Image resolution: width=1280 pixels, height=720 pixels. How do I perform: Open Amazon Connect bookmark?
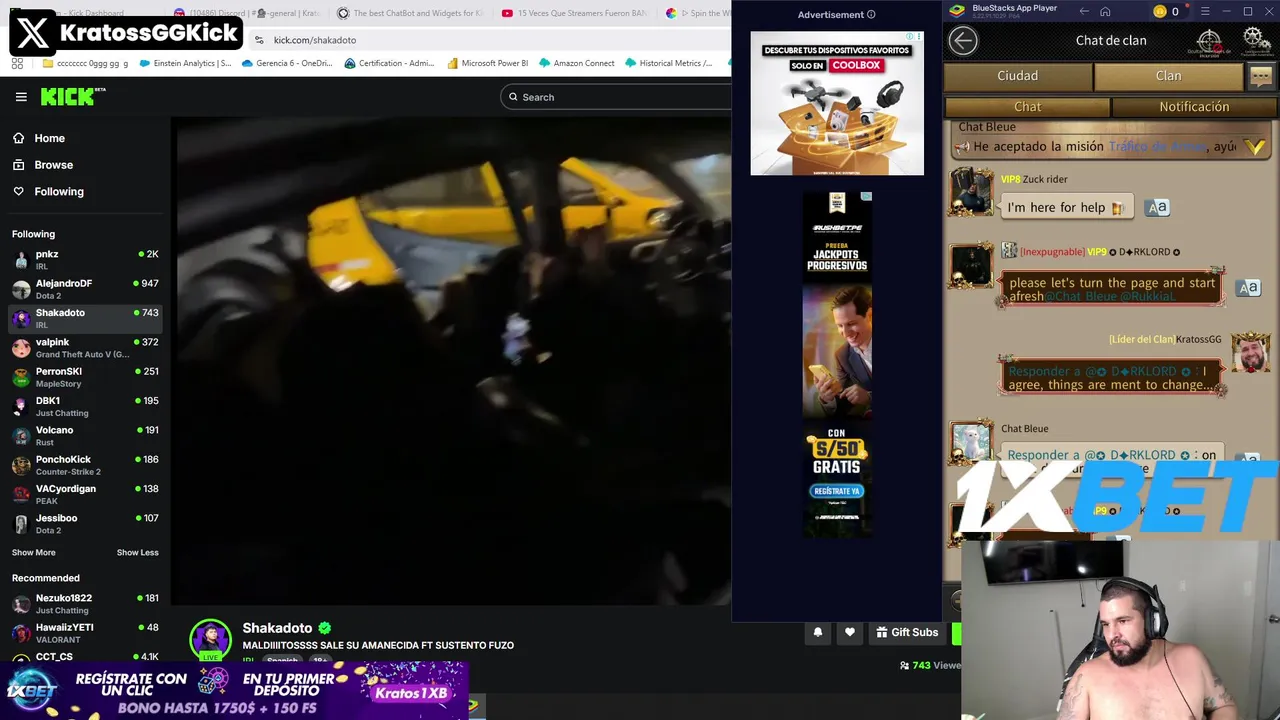pyautogui.click(x=576, y=63)
